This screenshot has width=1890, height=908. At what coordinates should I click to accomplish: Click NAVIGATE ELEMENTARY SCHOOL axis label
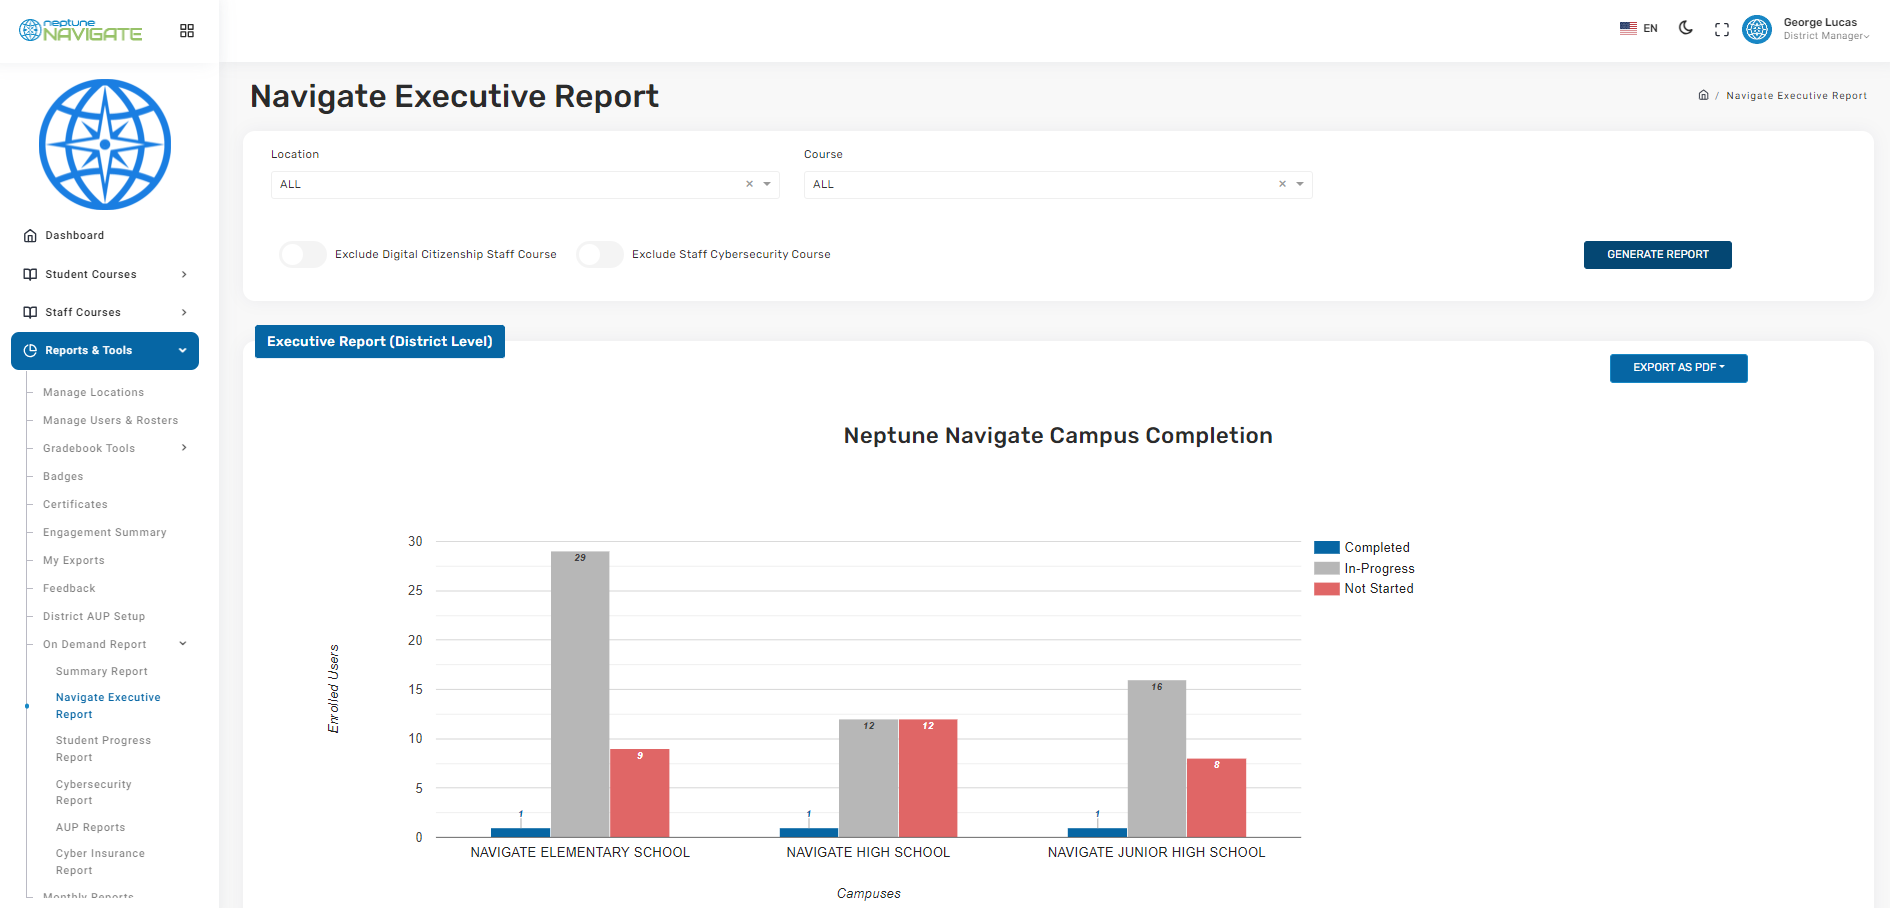[580, 852]
